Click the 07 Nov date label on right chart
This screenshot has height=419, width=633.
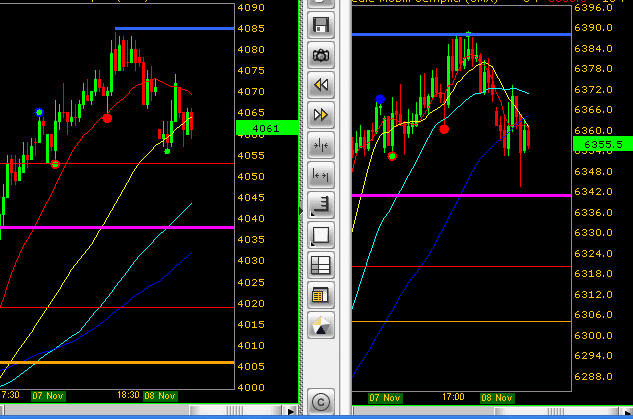point(385,398)
